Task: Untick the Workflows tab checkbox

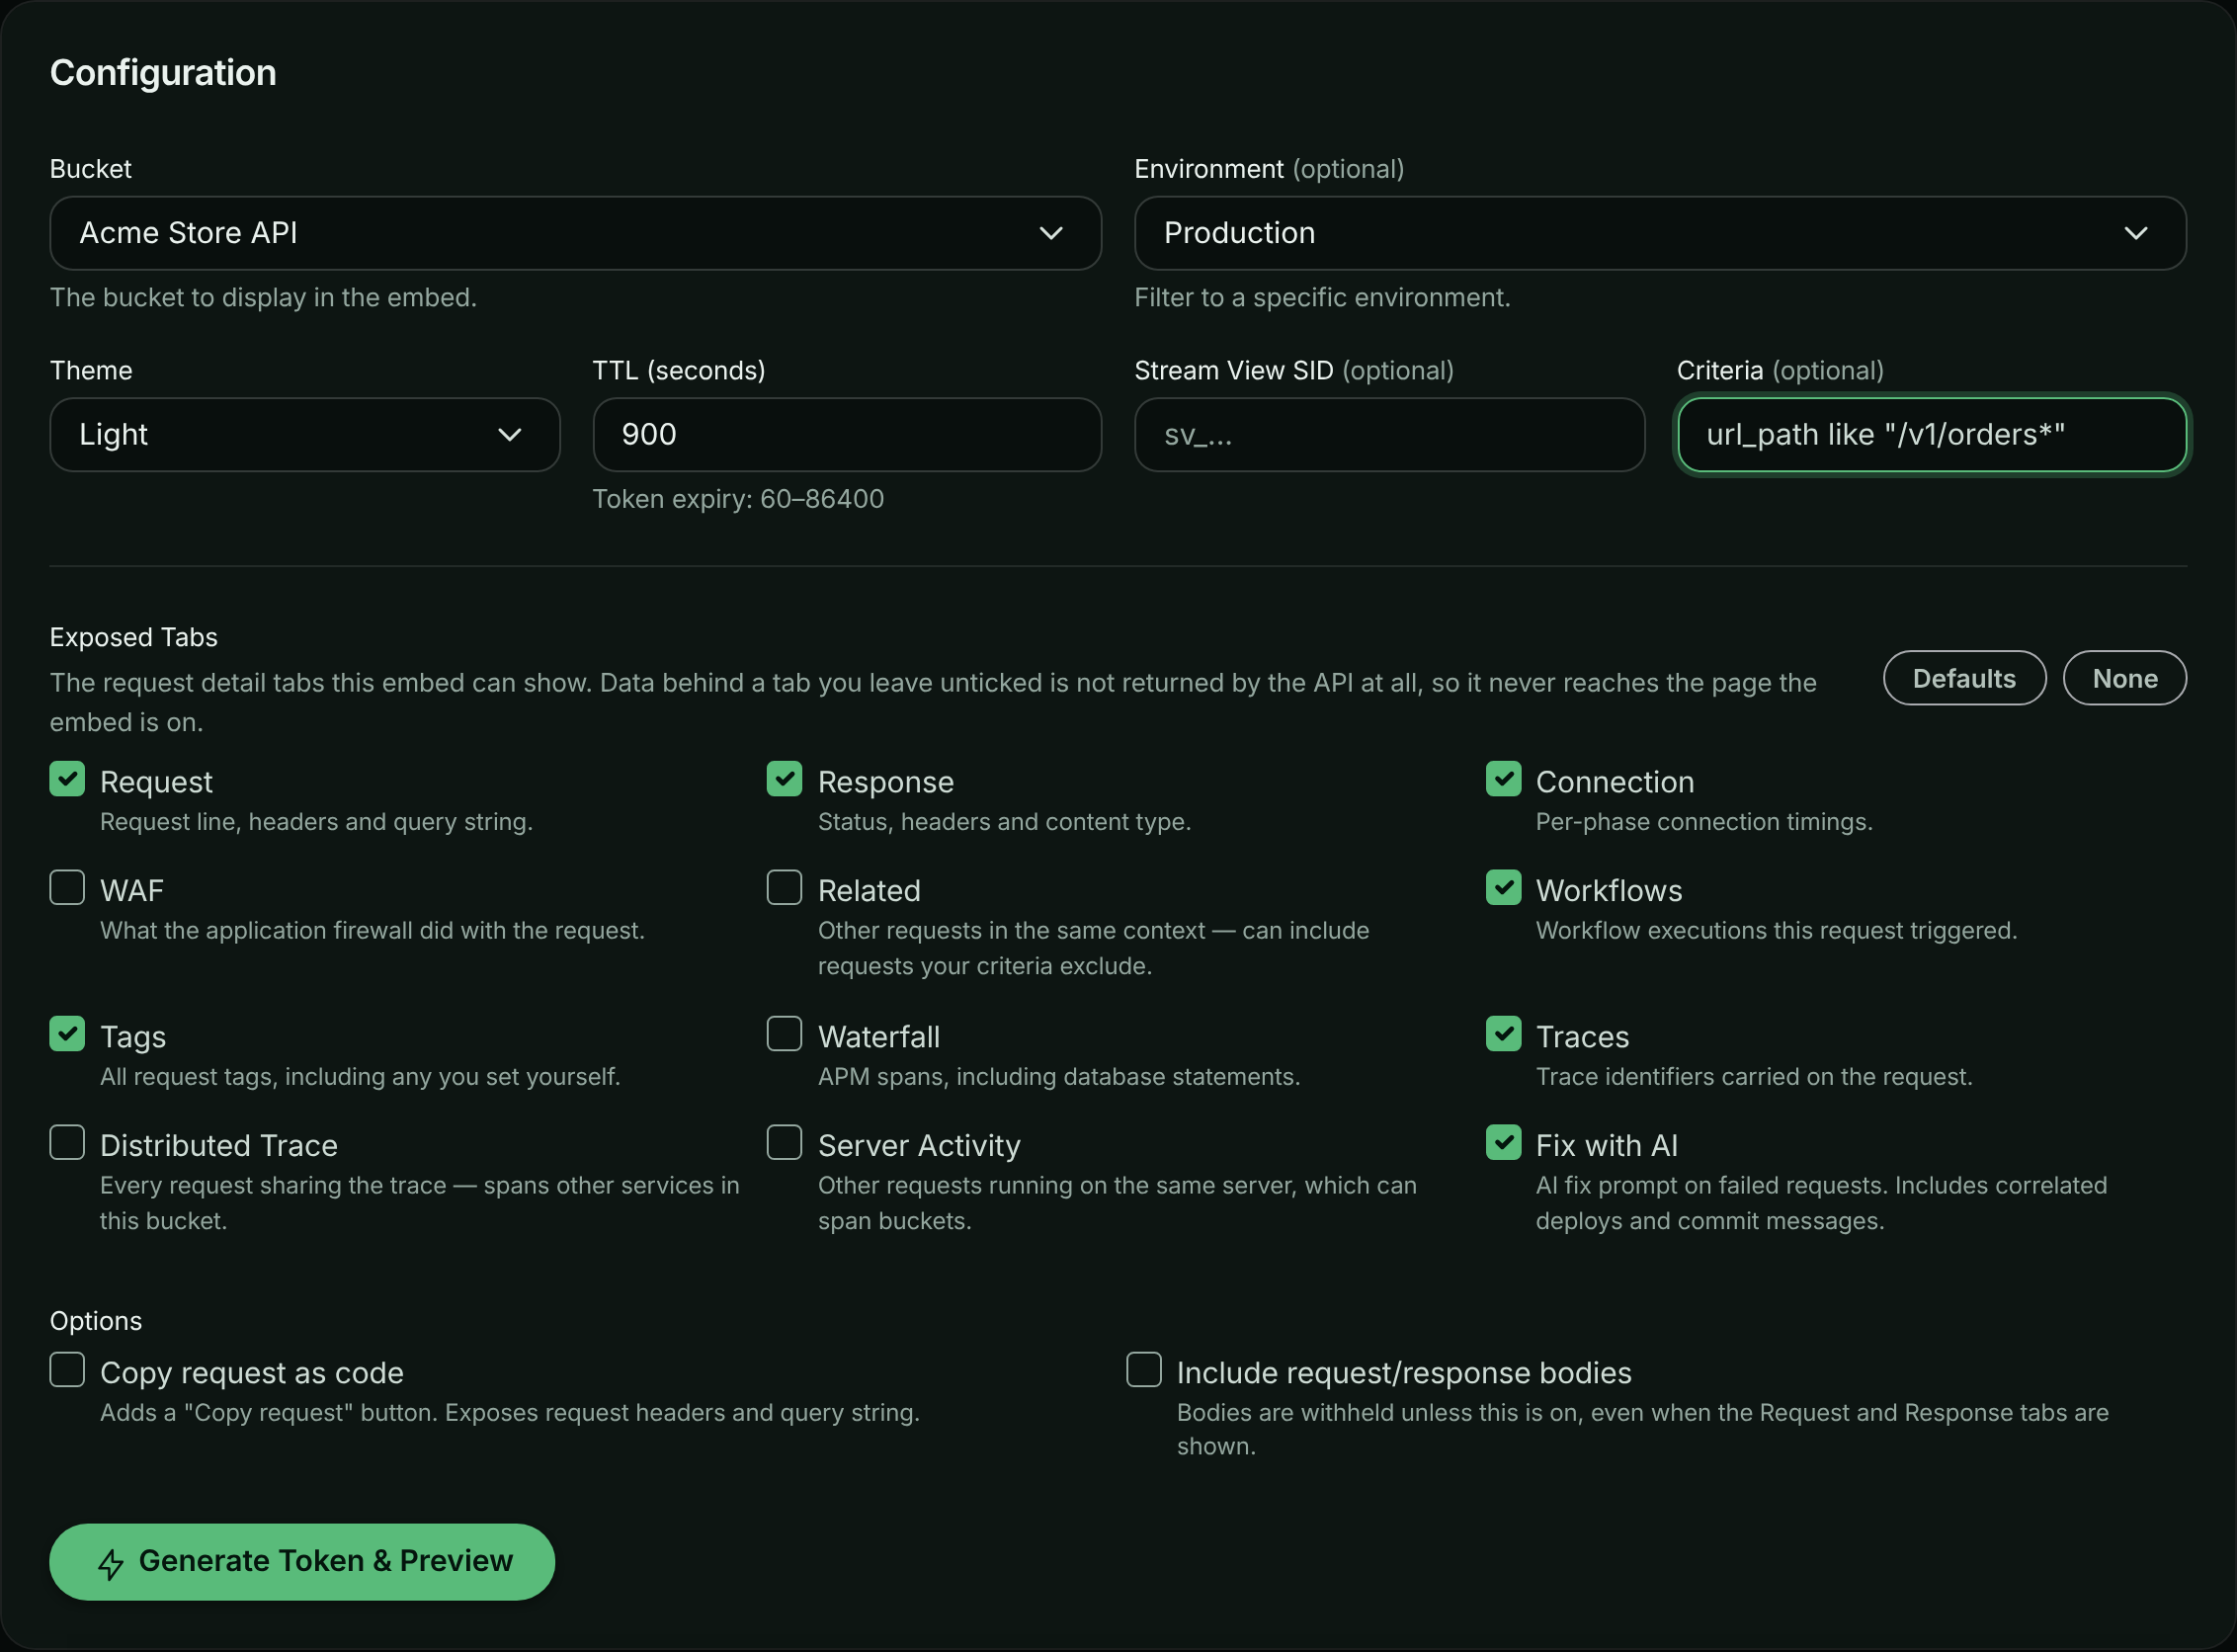Action: 1503,888
